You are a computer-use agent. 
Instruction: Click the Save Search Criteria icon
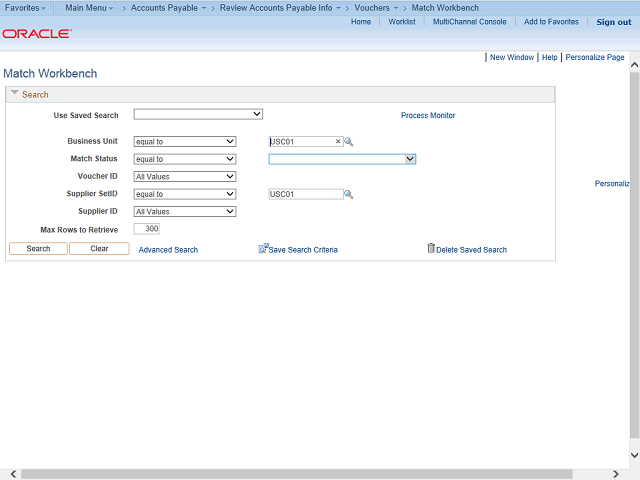(x=263, y=248)
